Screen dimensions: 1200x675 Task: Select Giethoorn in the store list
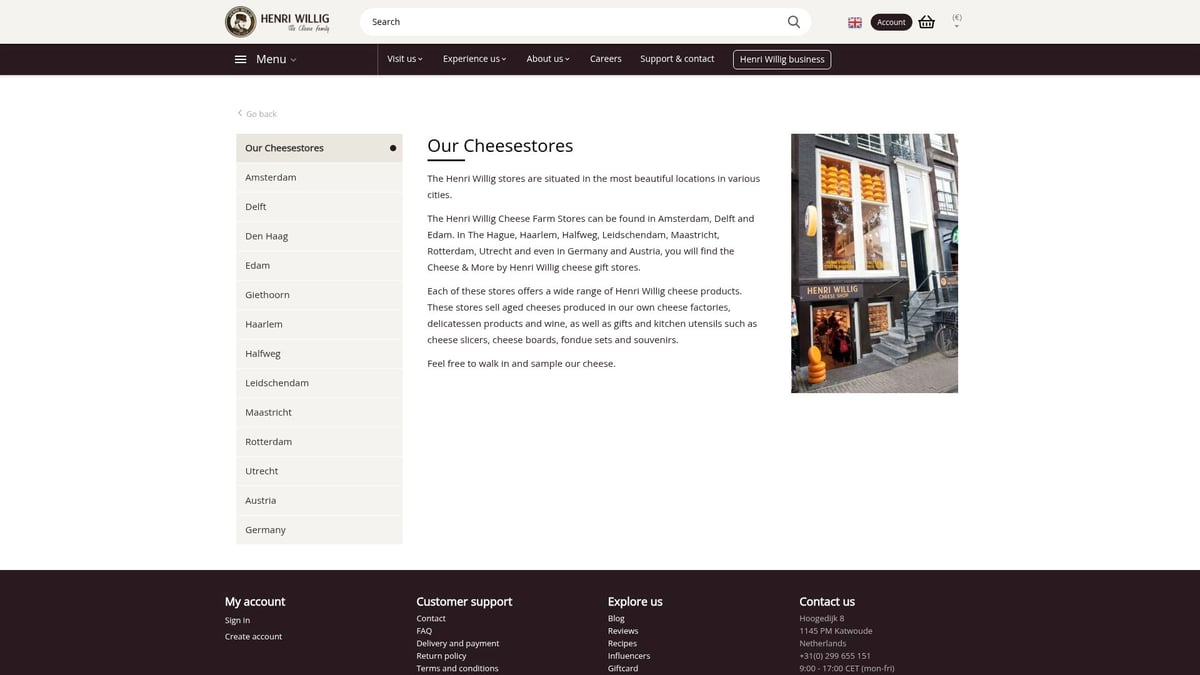pos(267,295)
